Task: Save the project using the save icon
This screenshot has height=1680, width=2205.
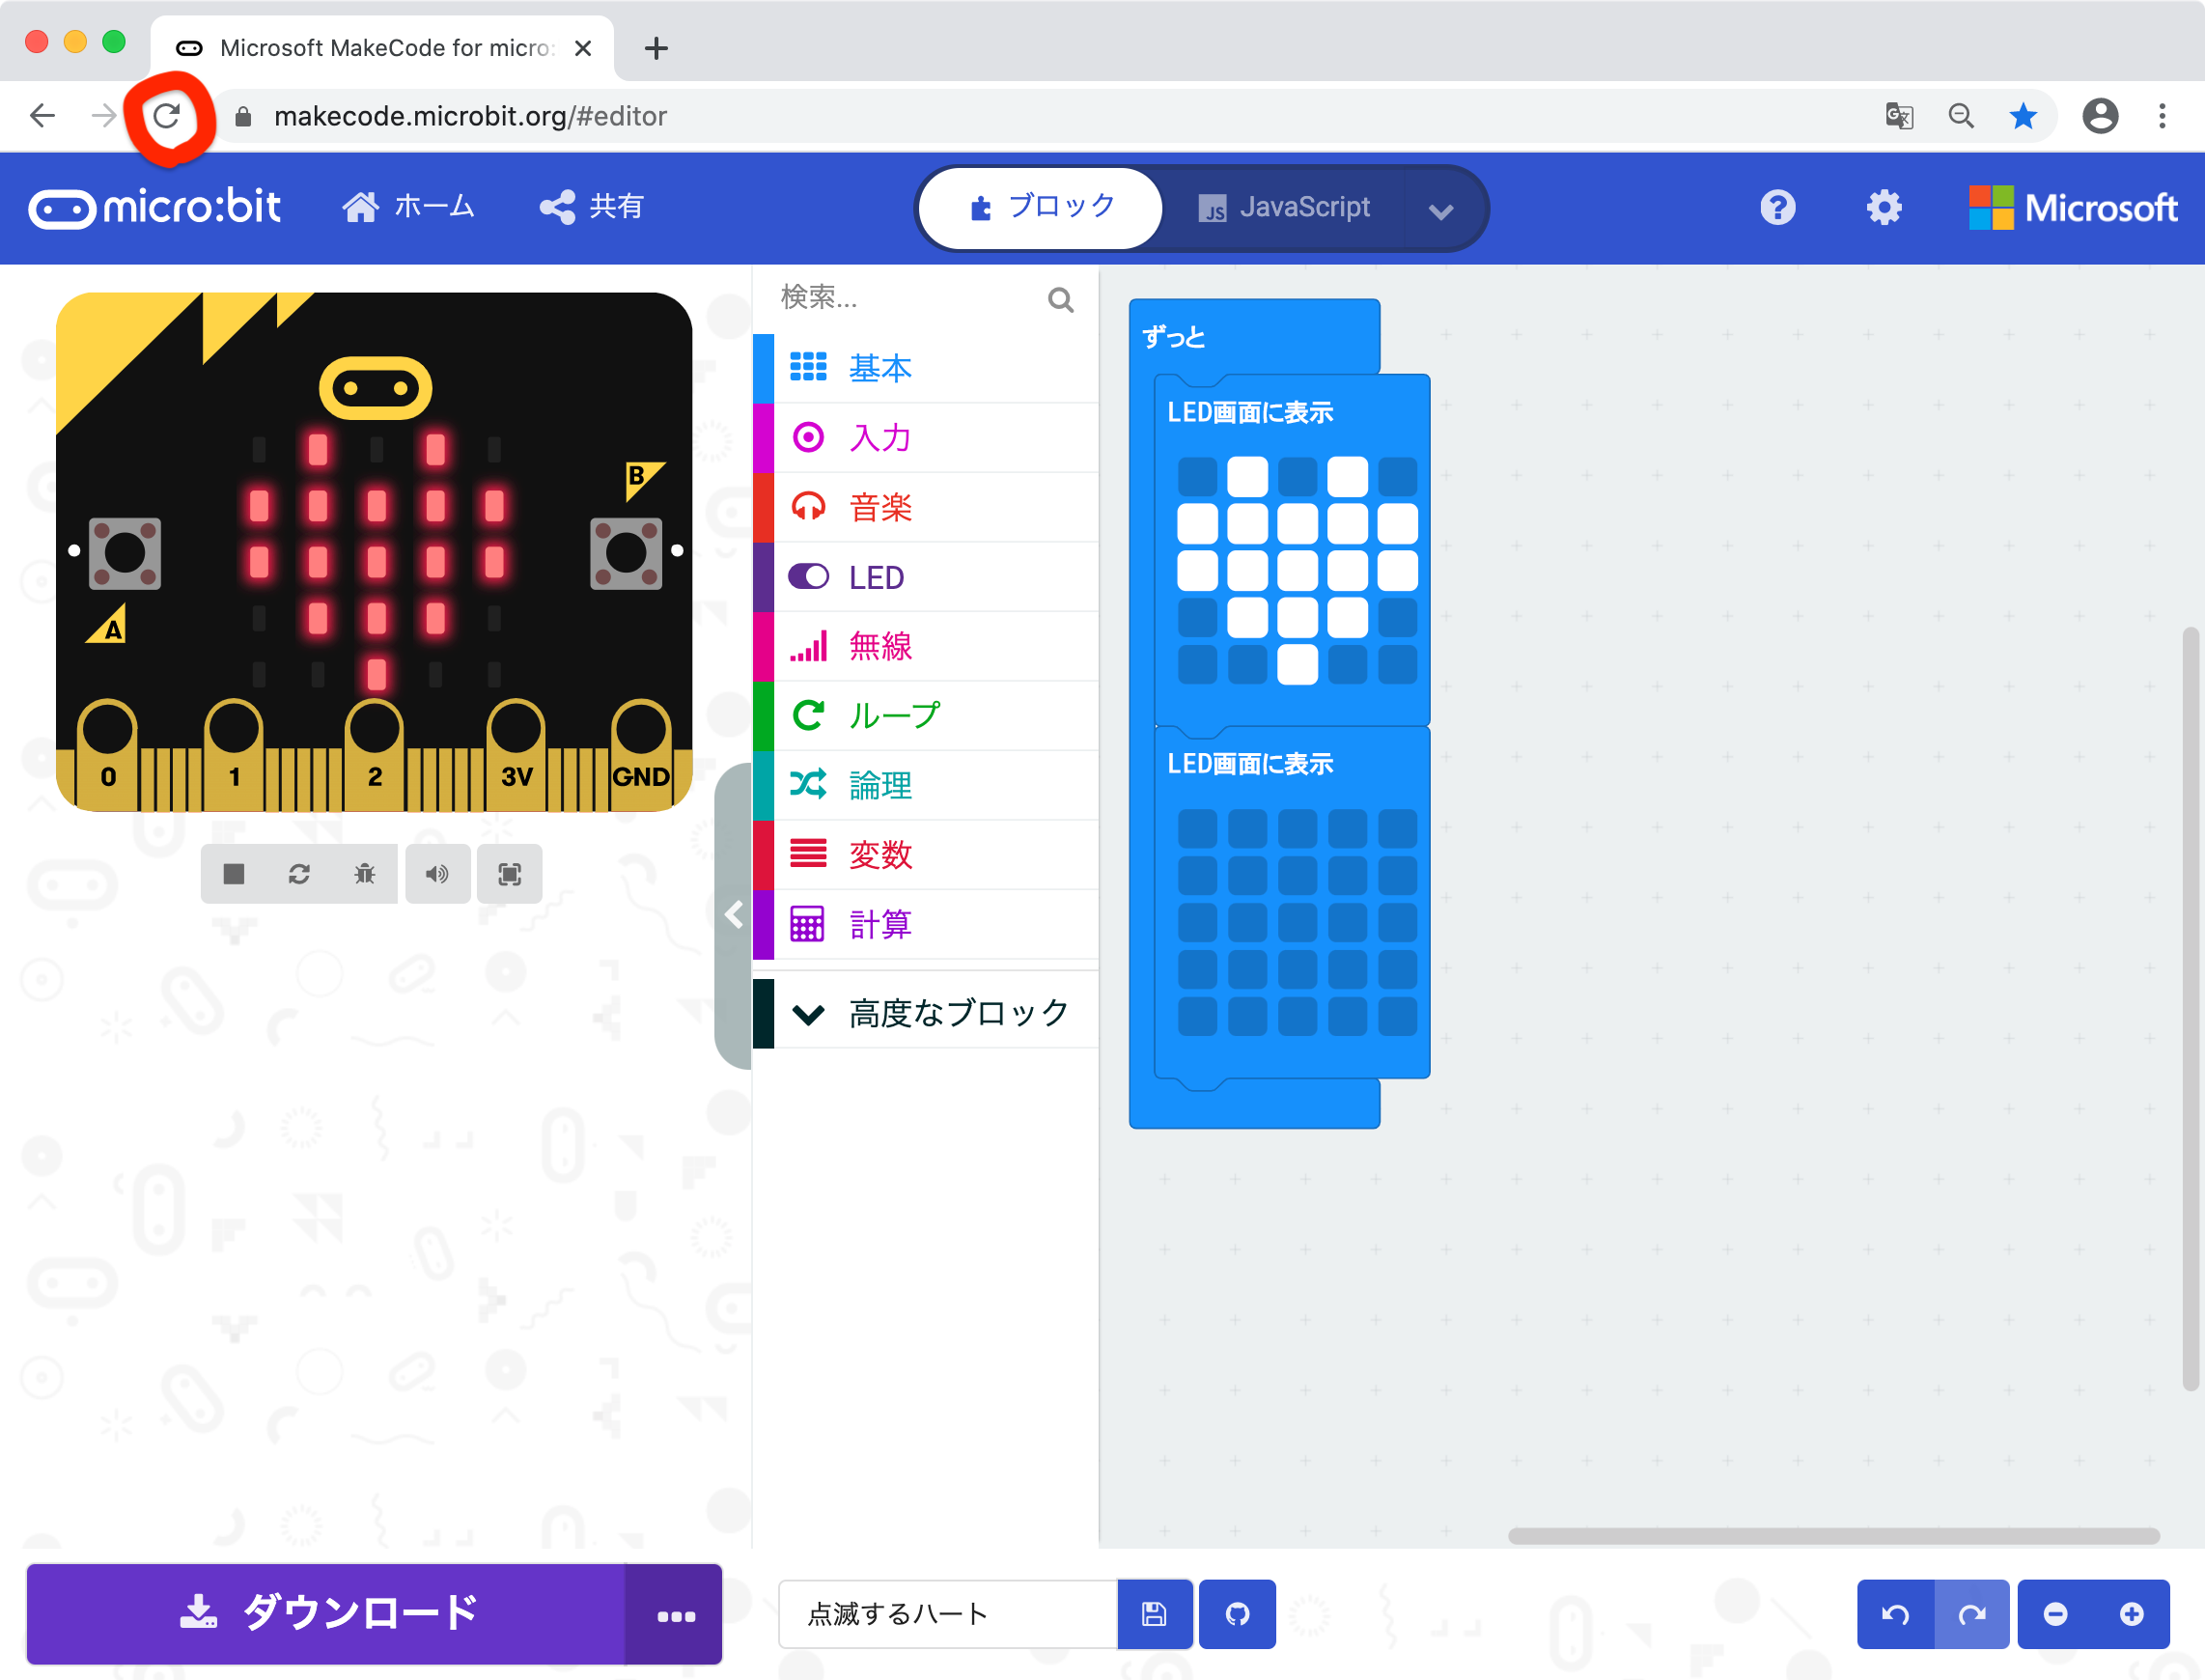Action: coord(1155,1613)
